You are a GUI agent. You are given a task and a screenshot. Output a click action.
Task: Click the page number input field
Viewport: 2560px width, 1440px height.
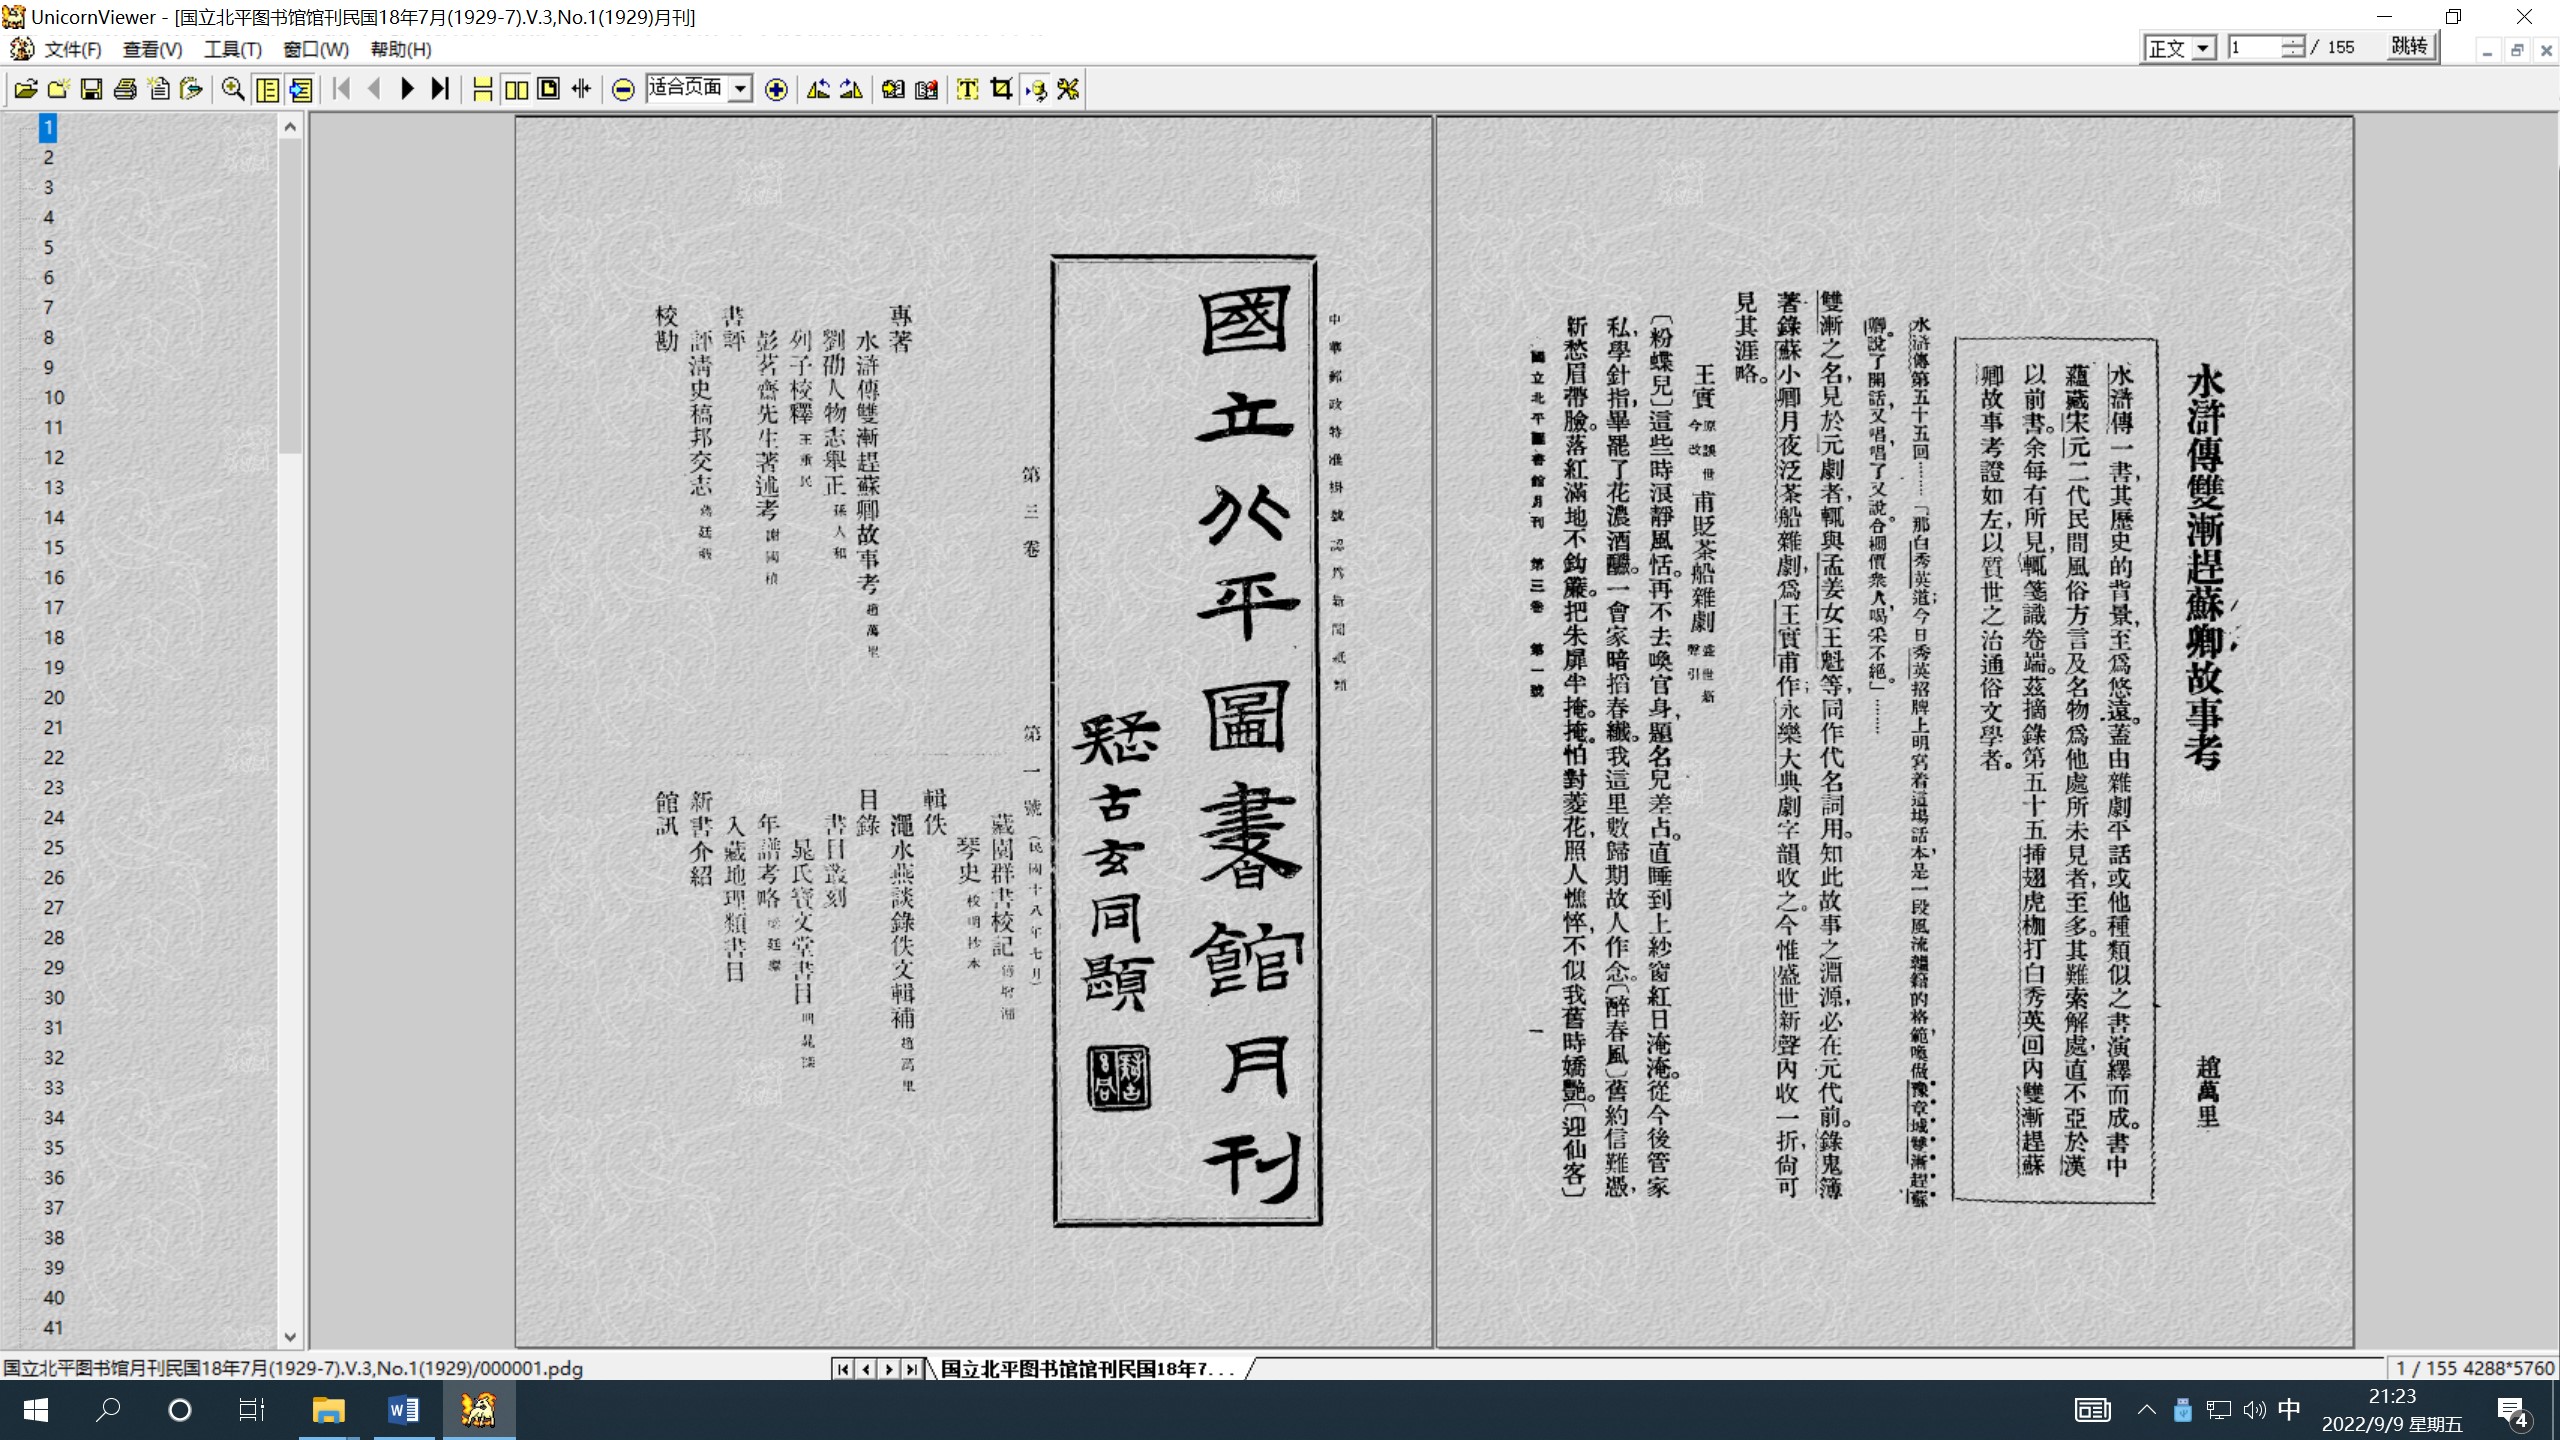click(2254, 47)
